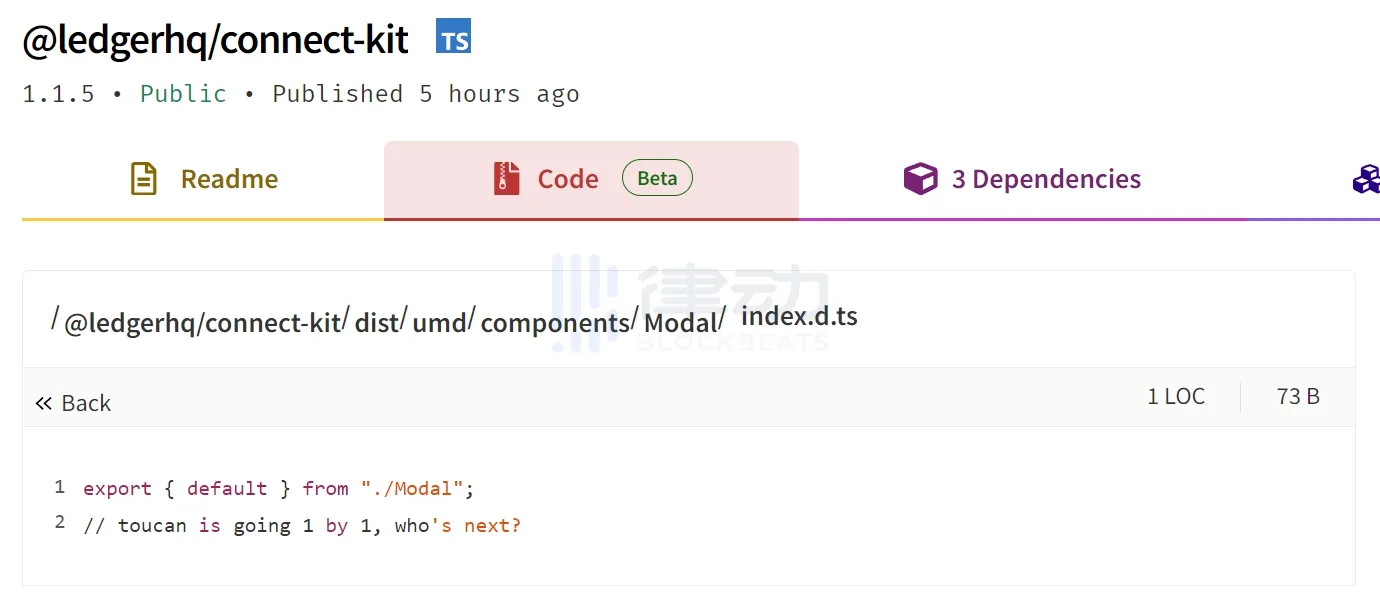Image resolution: width=1380 pixels, height=608 pixels.
Task: Jump to components folder in breadcrumb
Action: tap(555, 323)
